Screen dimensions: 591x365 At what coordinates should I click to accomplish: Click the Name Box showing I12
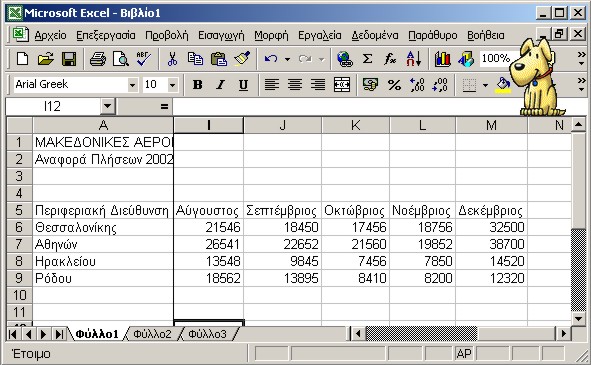(53, 107)
